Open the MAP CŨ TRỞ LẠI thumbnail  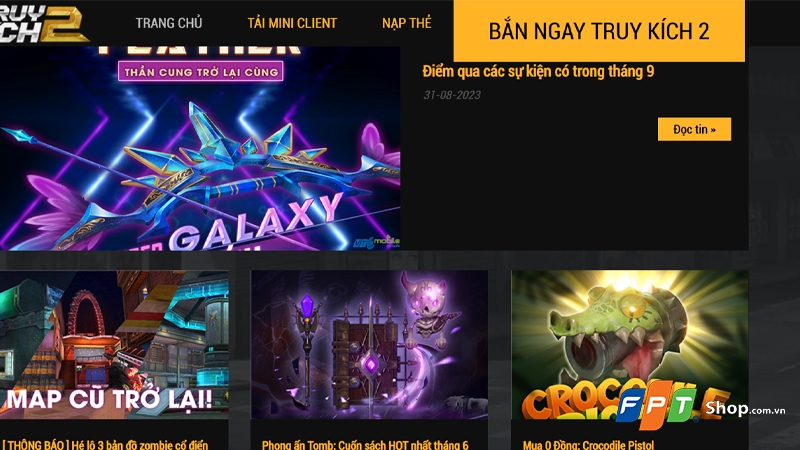pyautogui.click(x=114, y=344)
